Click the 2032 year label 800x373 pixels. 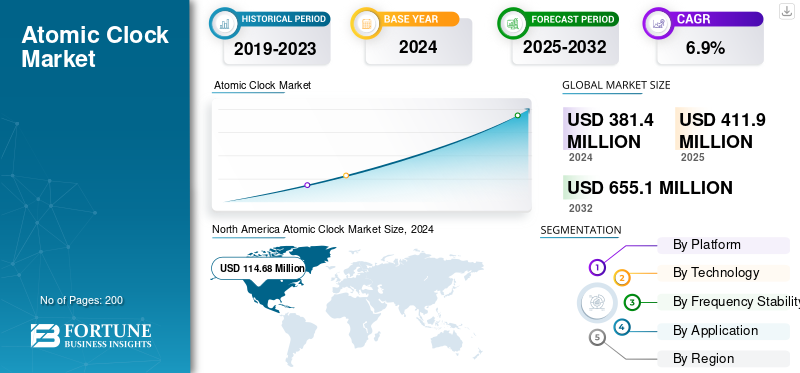(581, 208)
